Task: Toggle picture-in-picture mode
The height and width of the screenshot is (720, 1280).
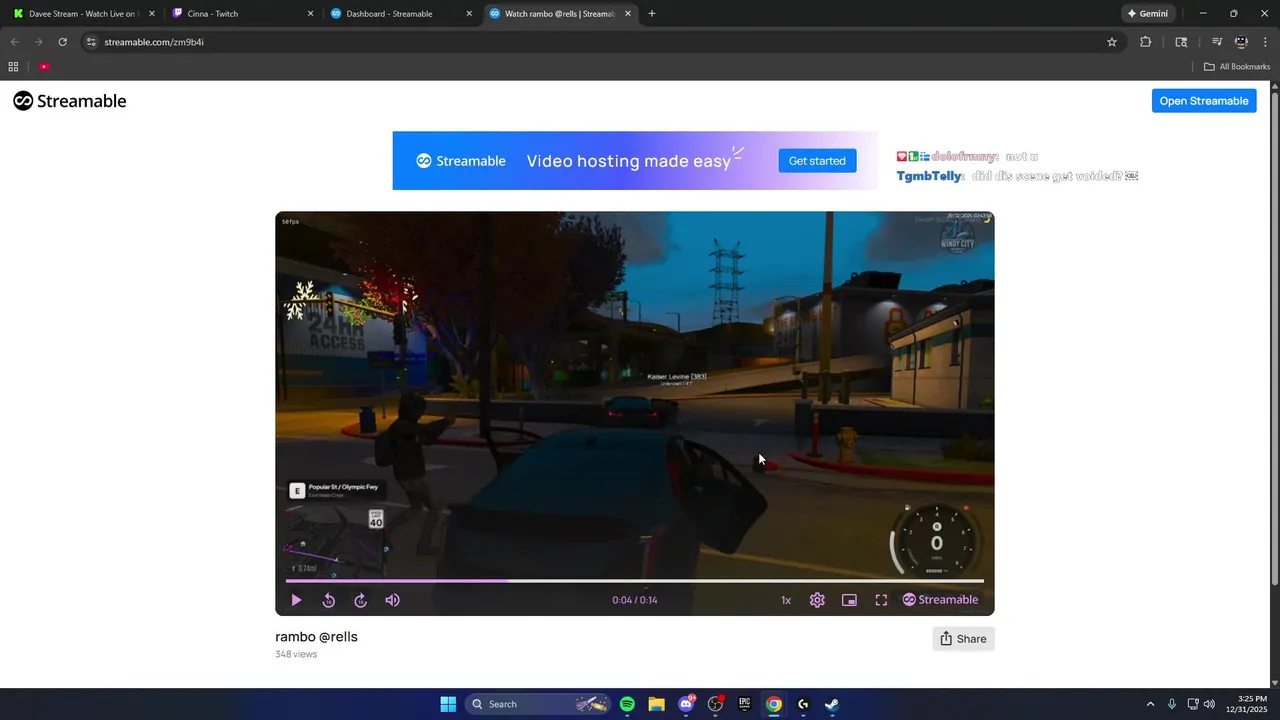Action: pyautogui.click(x=849, y=600)
